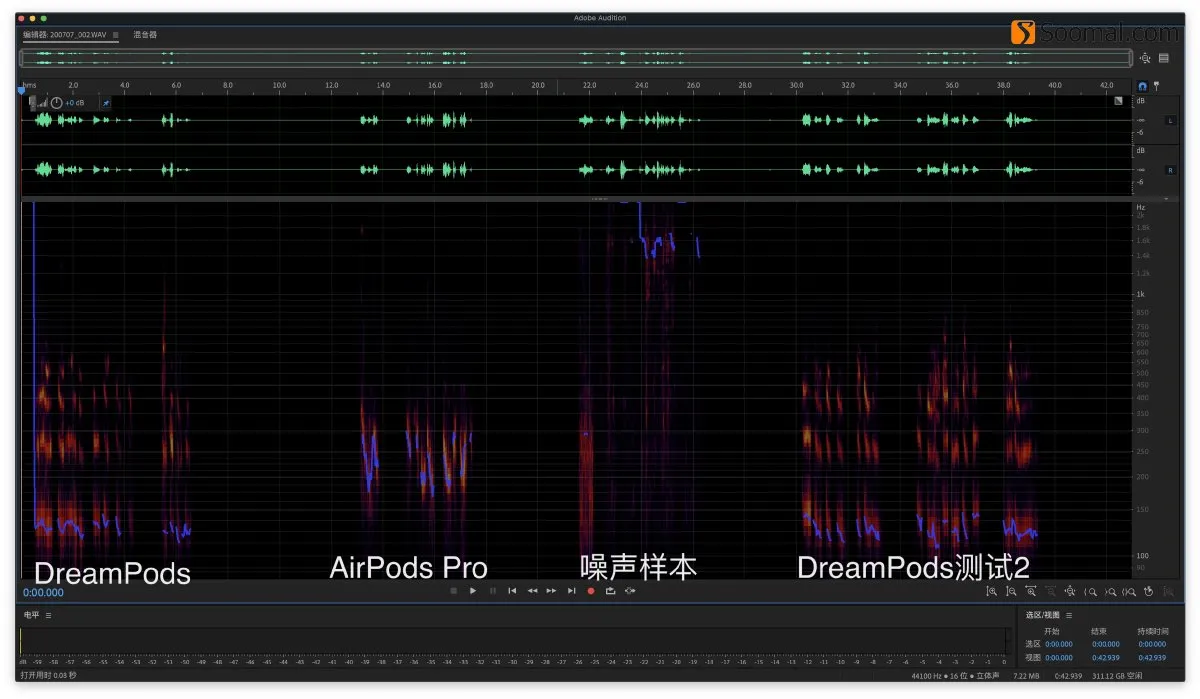Click the Zoom In at In Point icon
Screen dimensions: 1200x699
tap(1090, 591)
